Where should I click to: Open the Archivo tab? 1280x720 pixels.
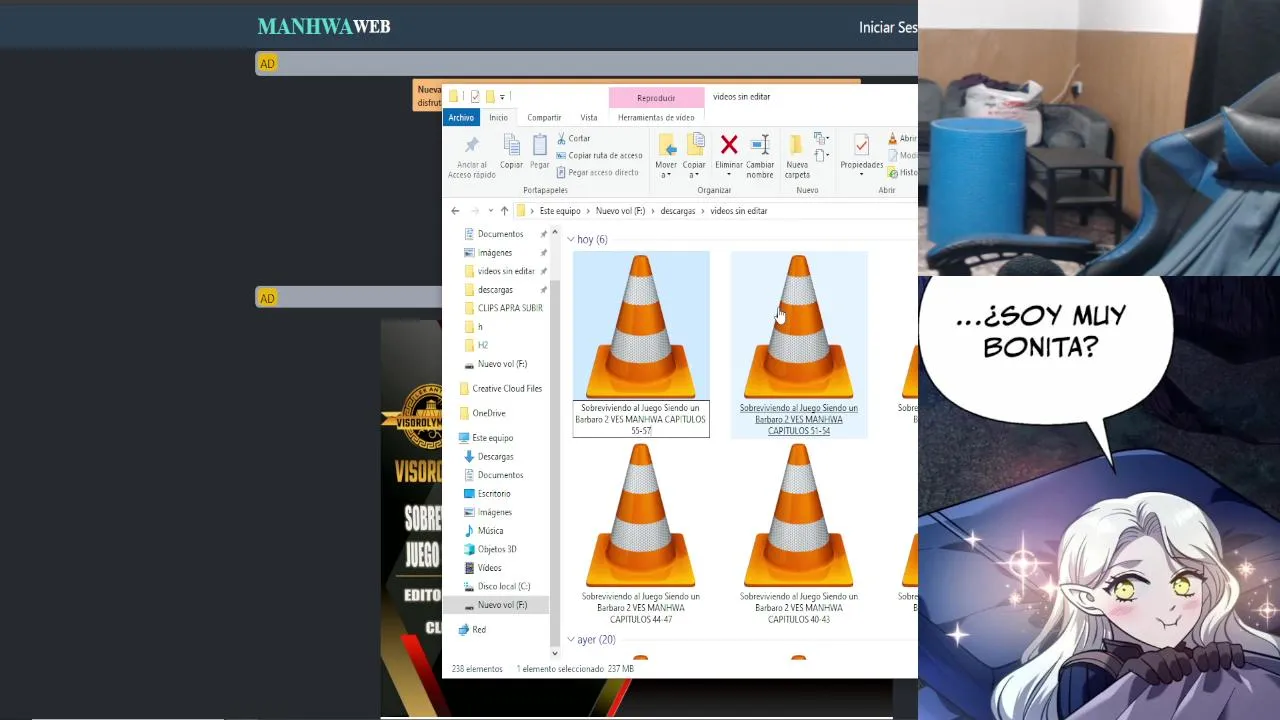pyautogui.click(x=461, y=118)
